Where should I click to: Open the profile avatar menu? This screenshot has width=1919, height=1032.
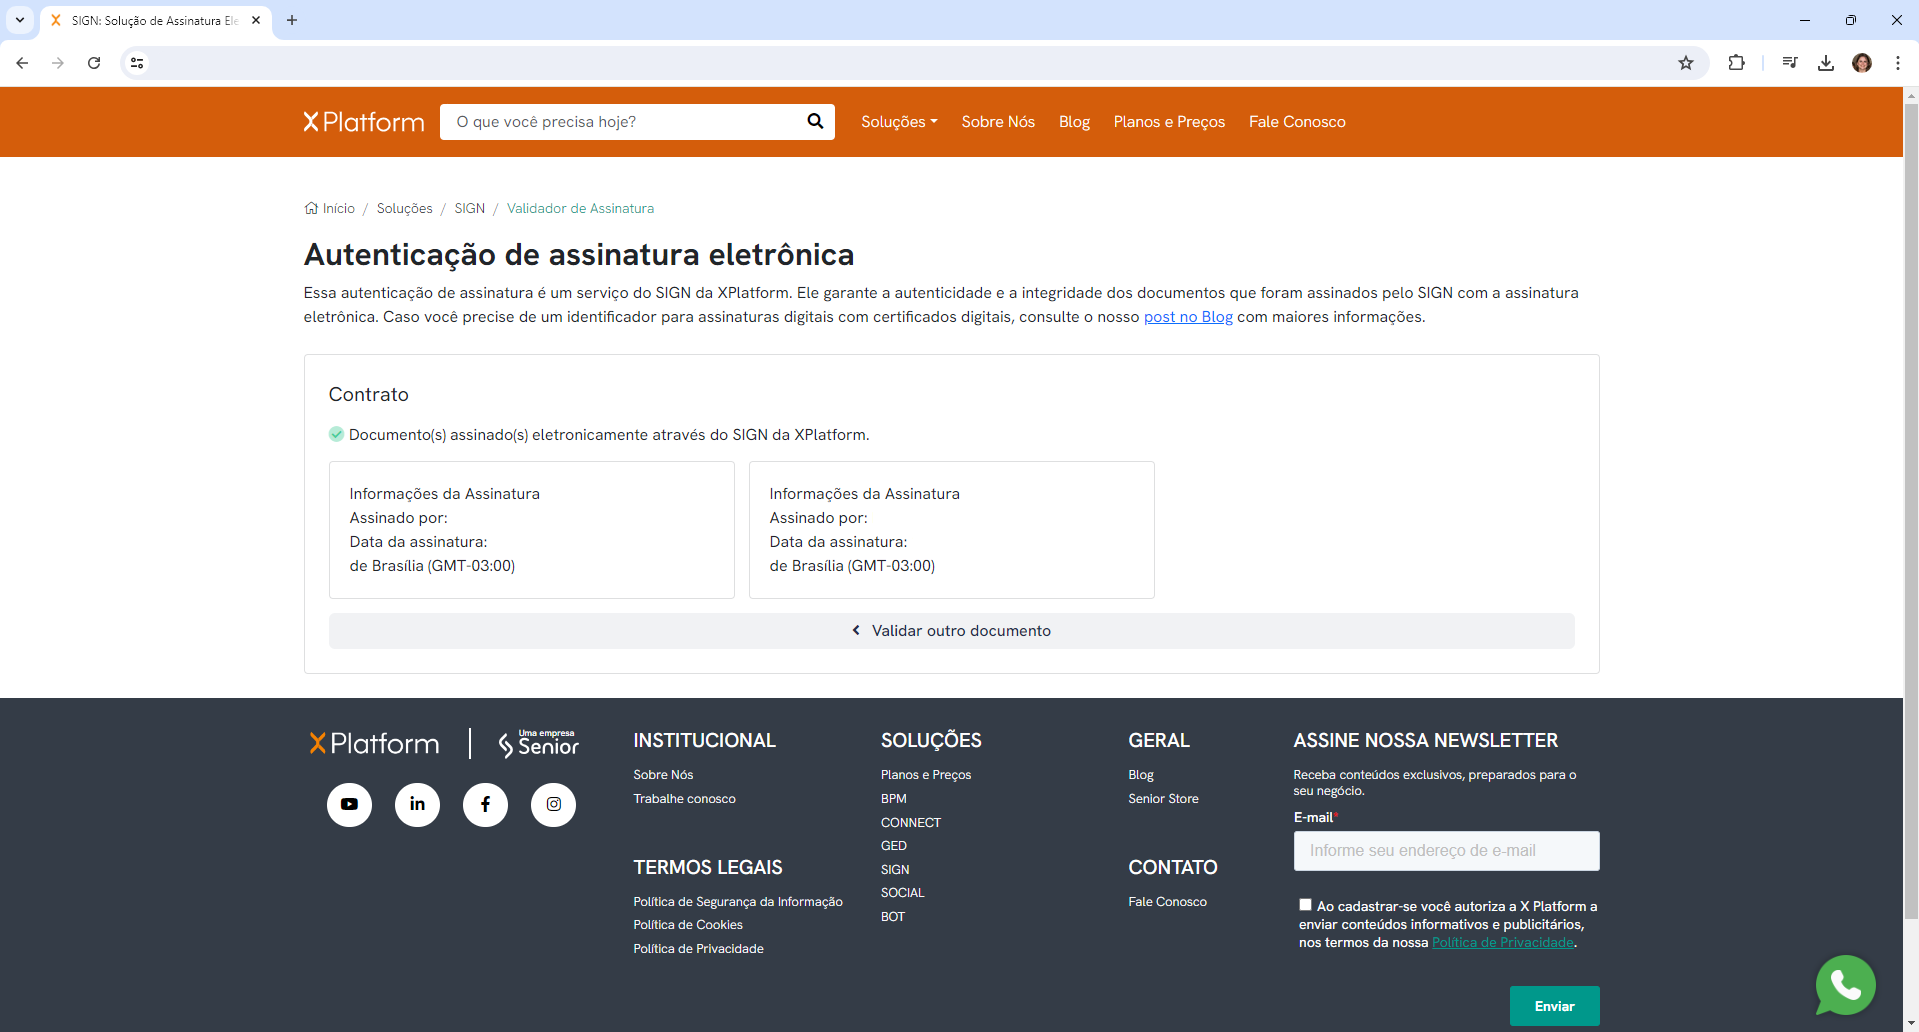tap(1862, 63)
